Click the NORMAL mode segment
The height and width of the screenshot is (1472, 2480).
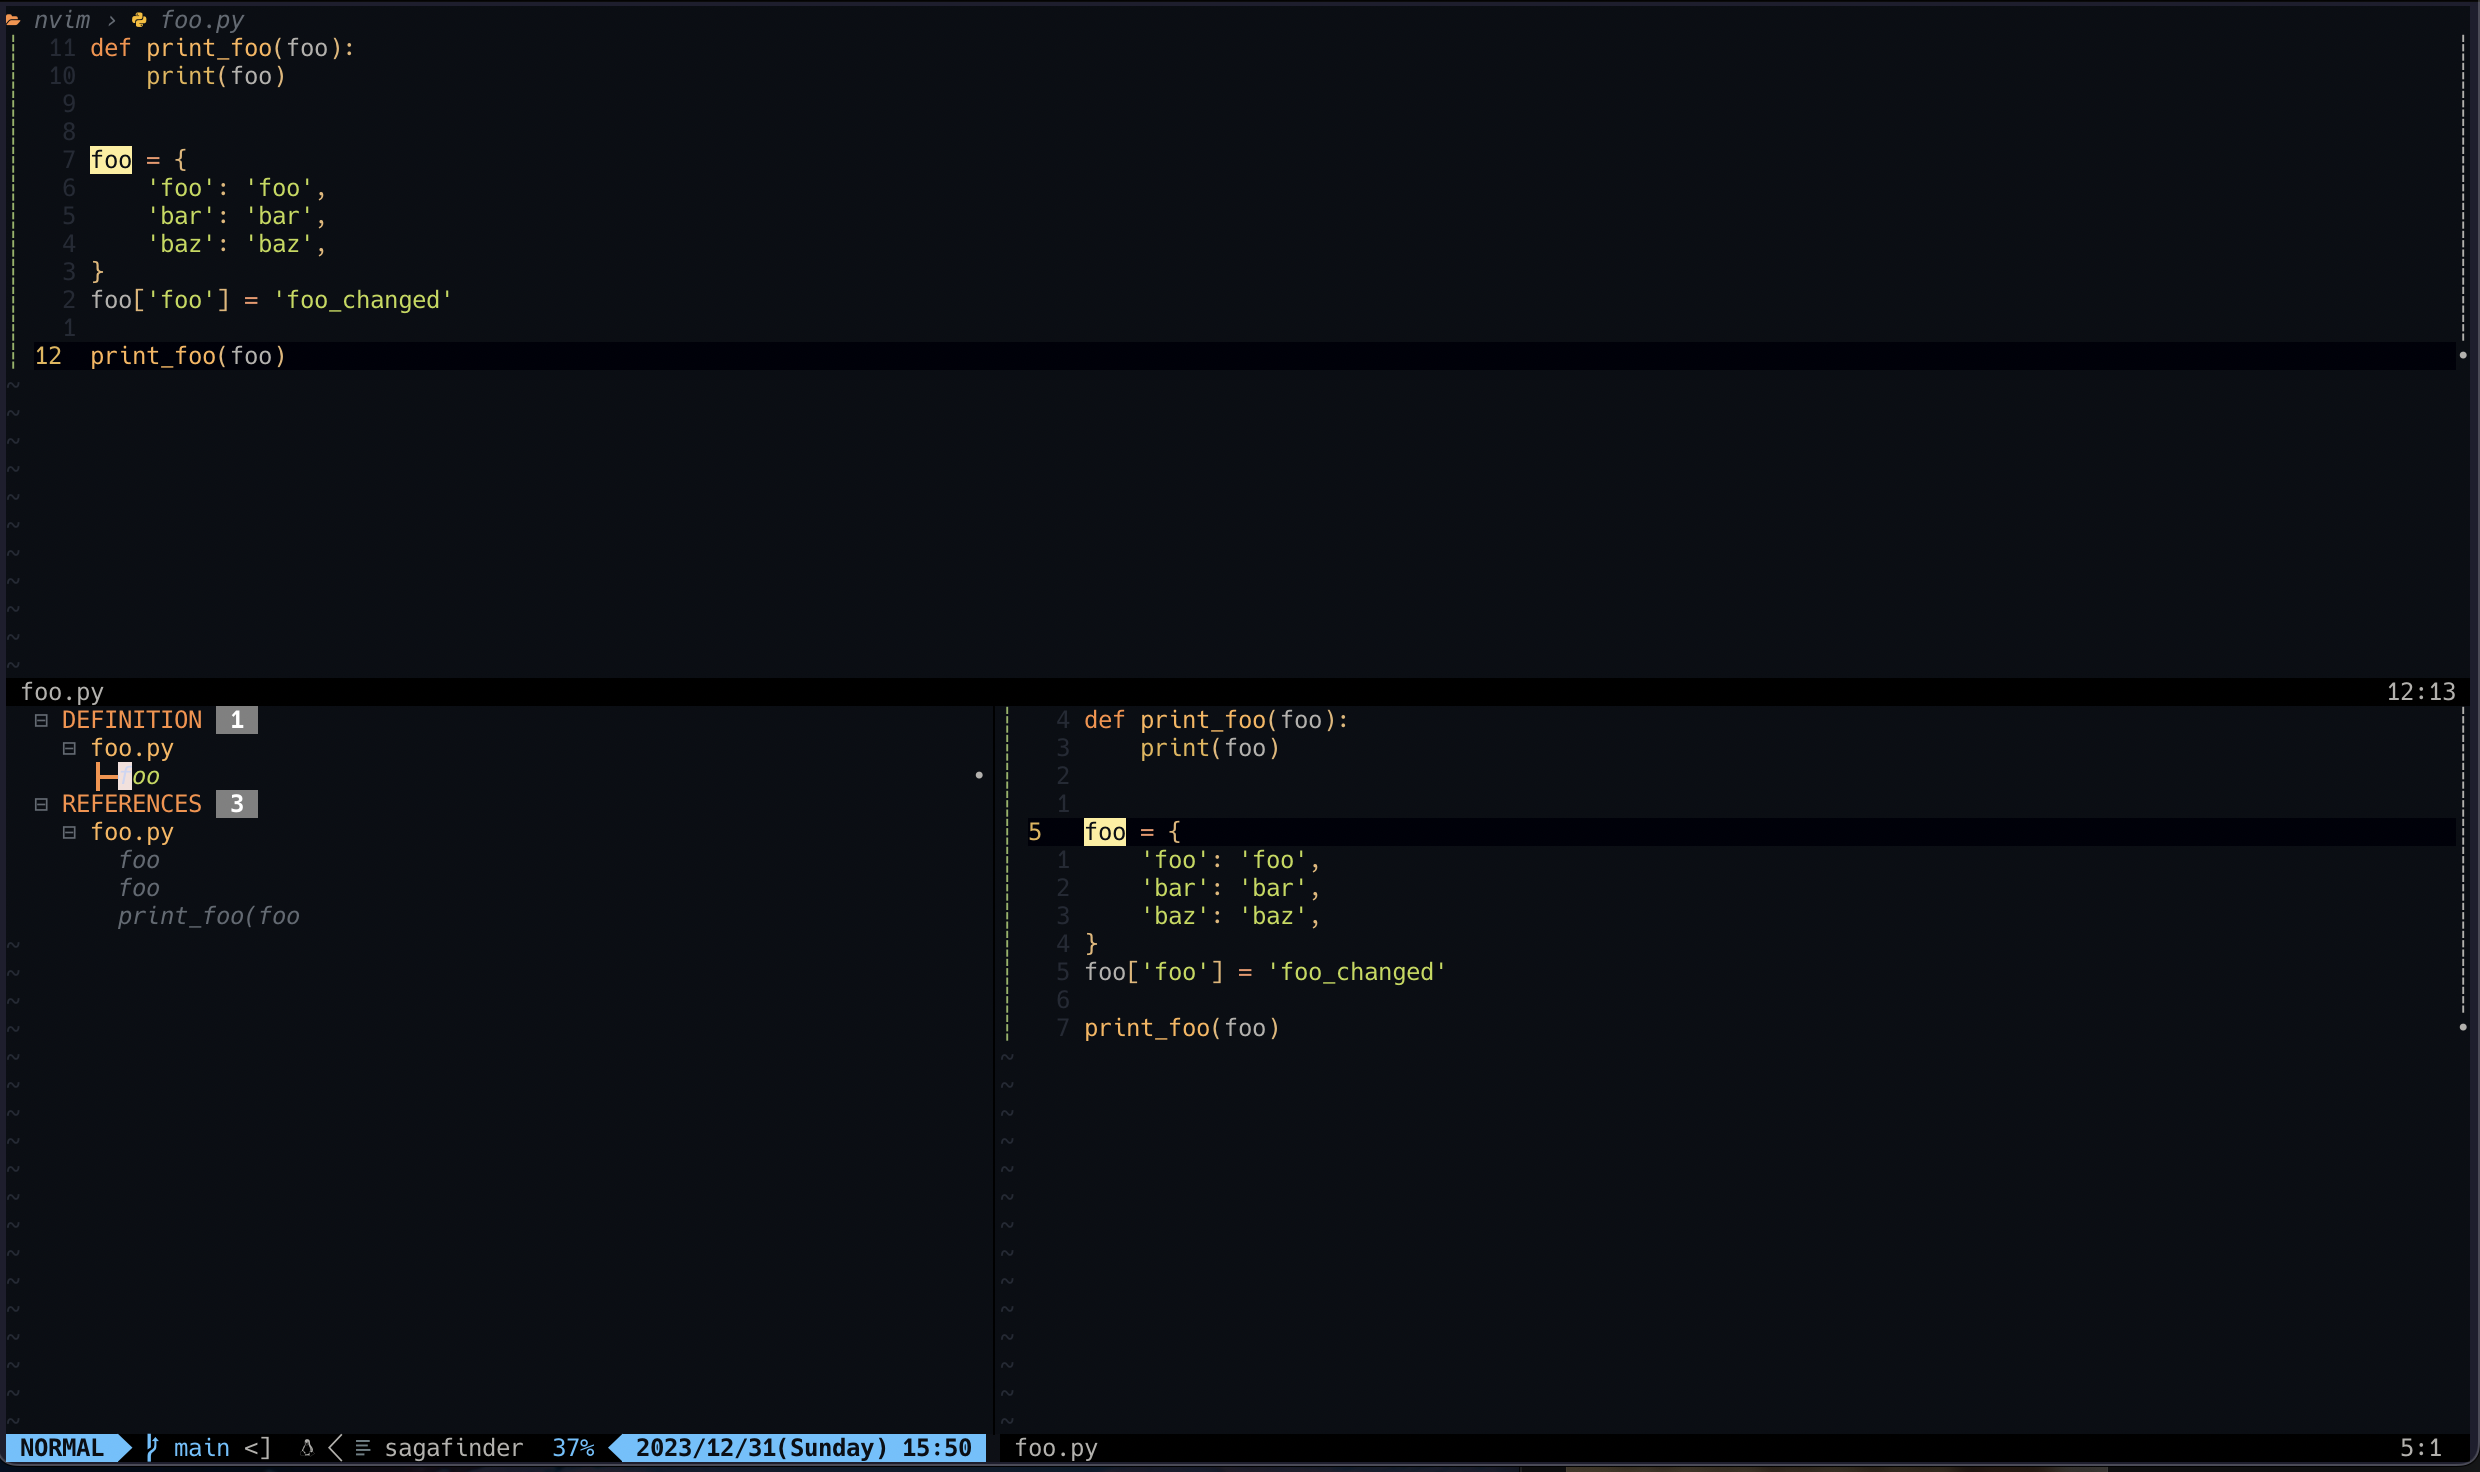point(63,1448)
